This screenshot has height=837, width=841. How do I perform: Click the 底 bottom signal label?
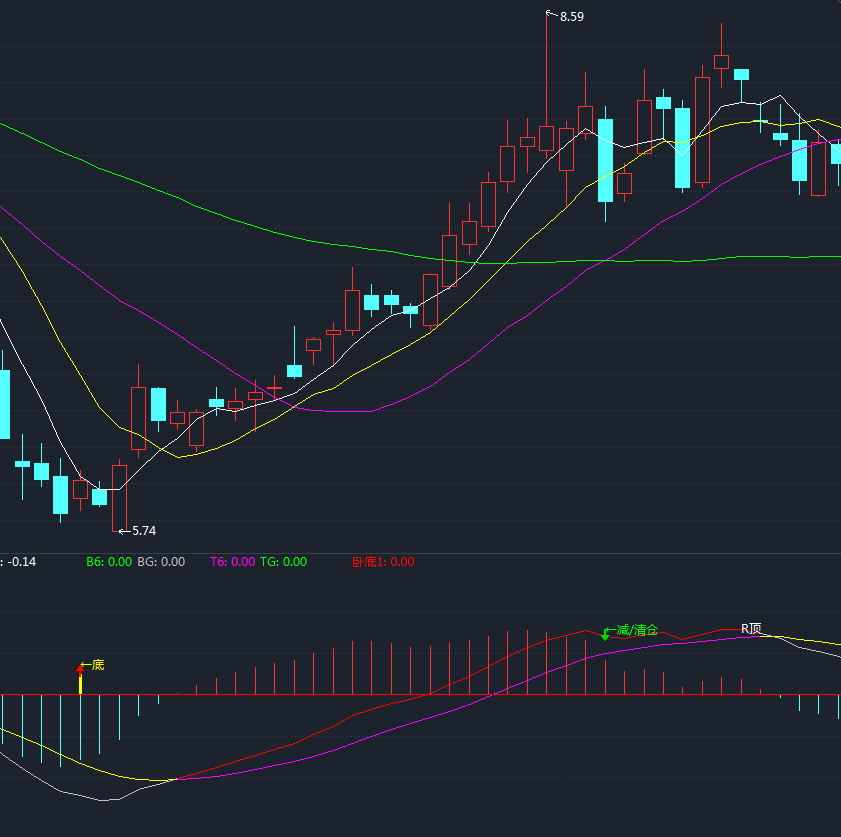[x=98, y=665]
